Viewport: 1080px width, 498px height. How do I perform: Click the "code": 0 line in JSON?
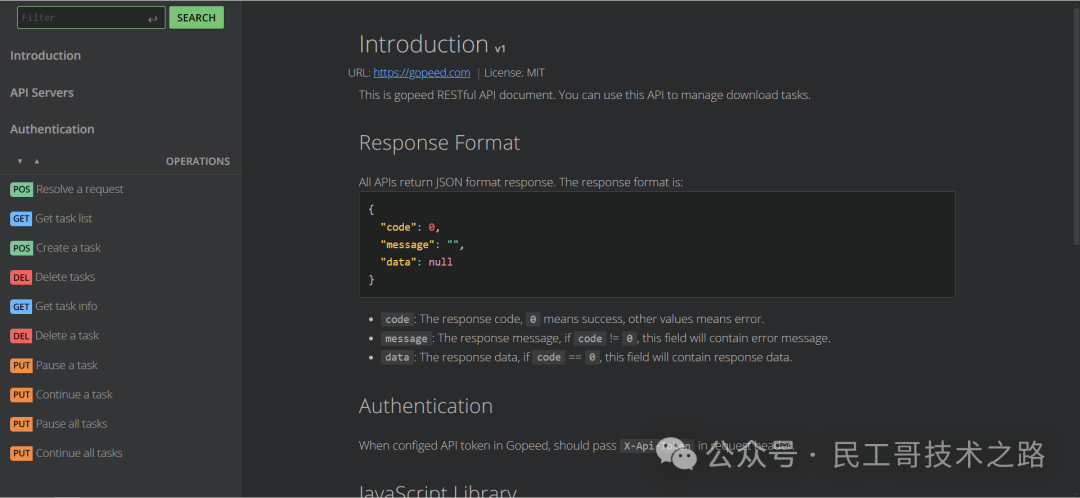coord(410,227)
